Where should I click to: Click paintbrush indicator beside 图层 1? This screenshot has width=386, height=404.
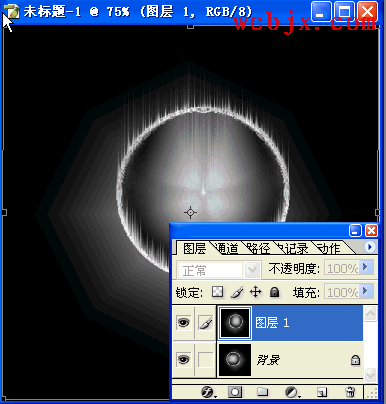click(x=206, y=323)
